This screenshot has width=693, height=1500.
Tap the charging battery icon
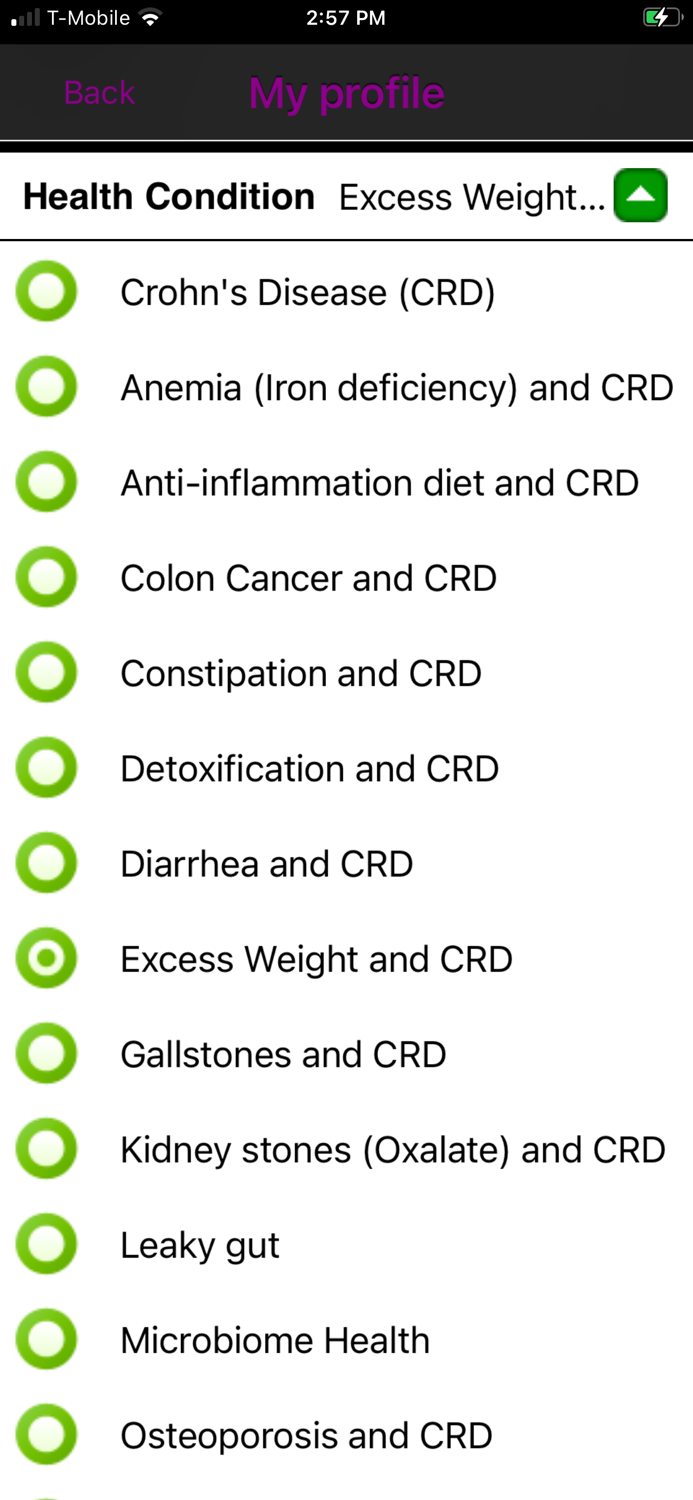tap(661, 16)
